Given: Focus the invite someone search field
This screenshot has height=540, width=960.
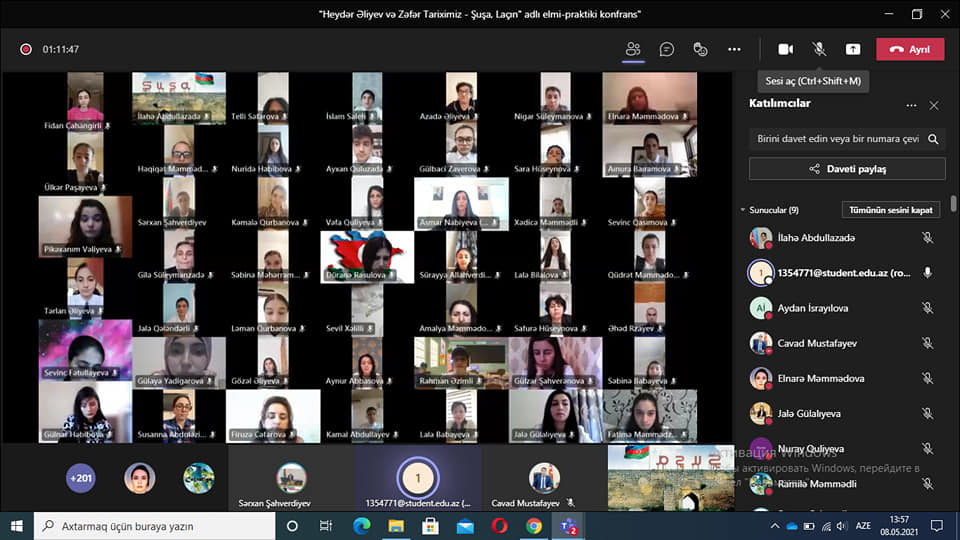Looking at the screenshot, I should coord(837,139).
